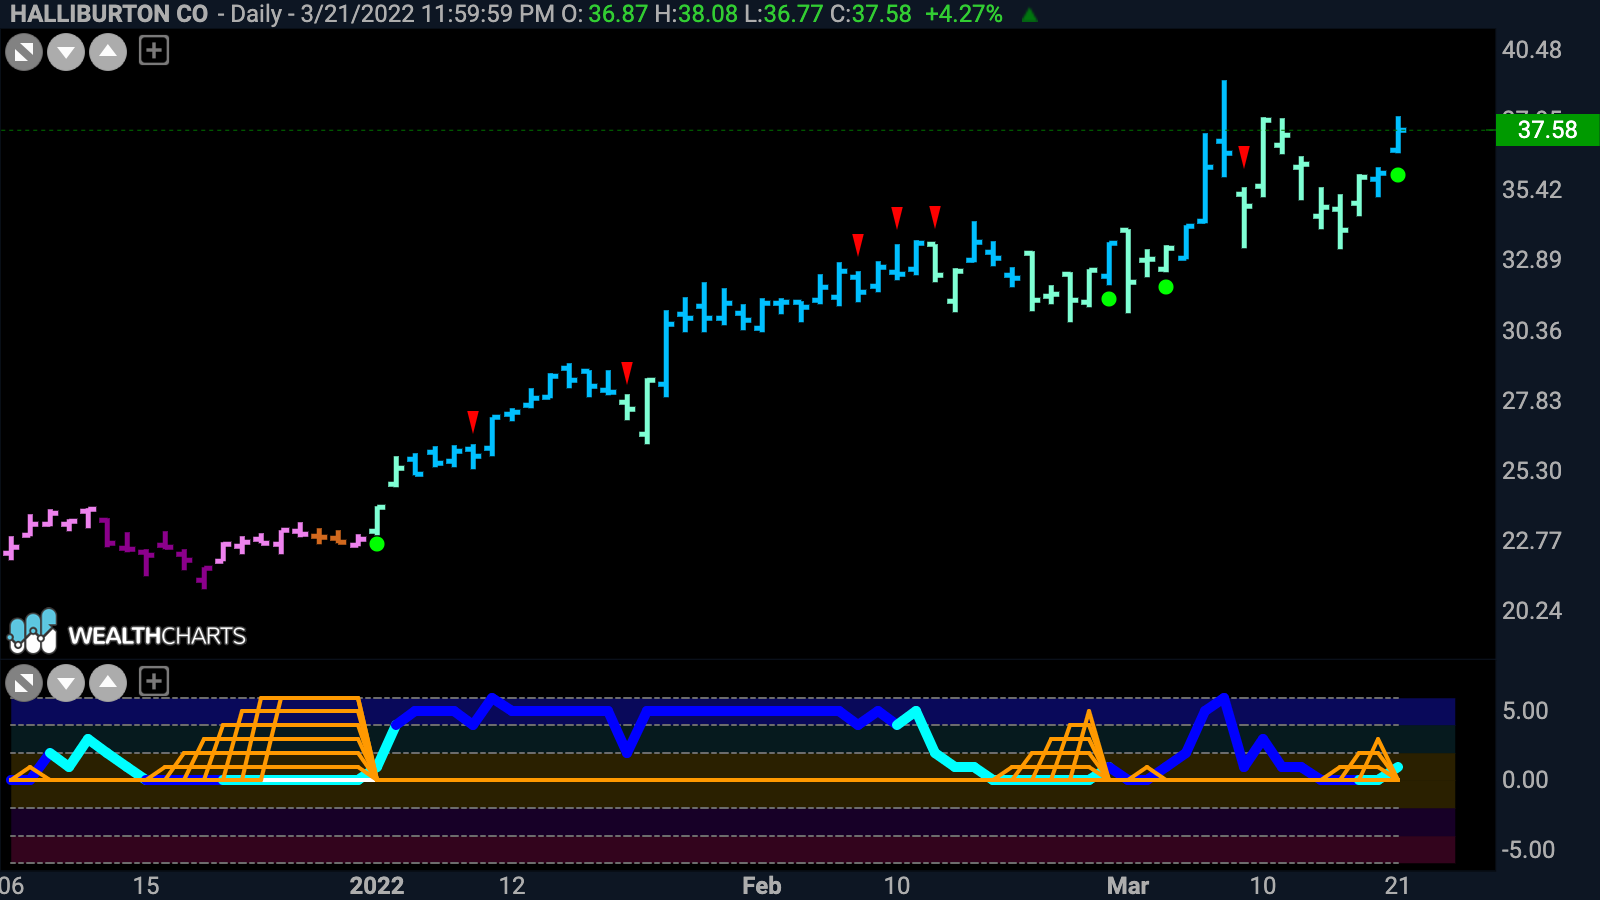Click the green 37.58 current price label
Screen dimensions: 1600x900
(1547, 130)
